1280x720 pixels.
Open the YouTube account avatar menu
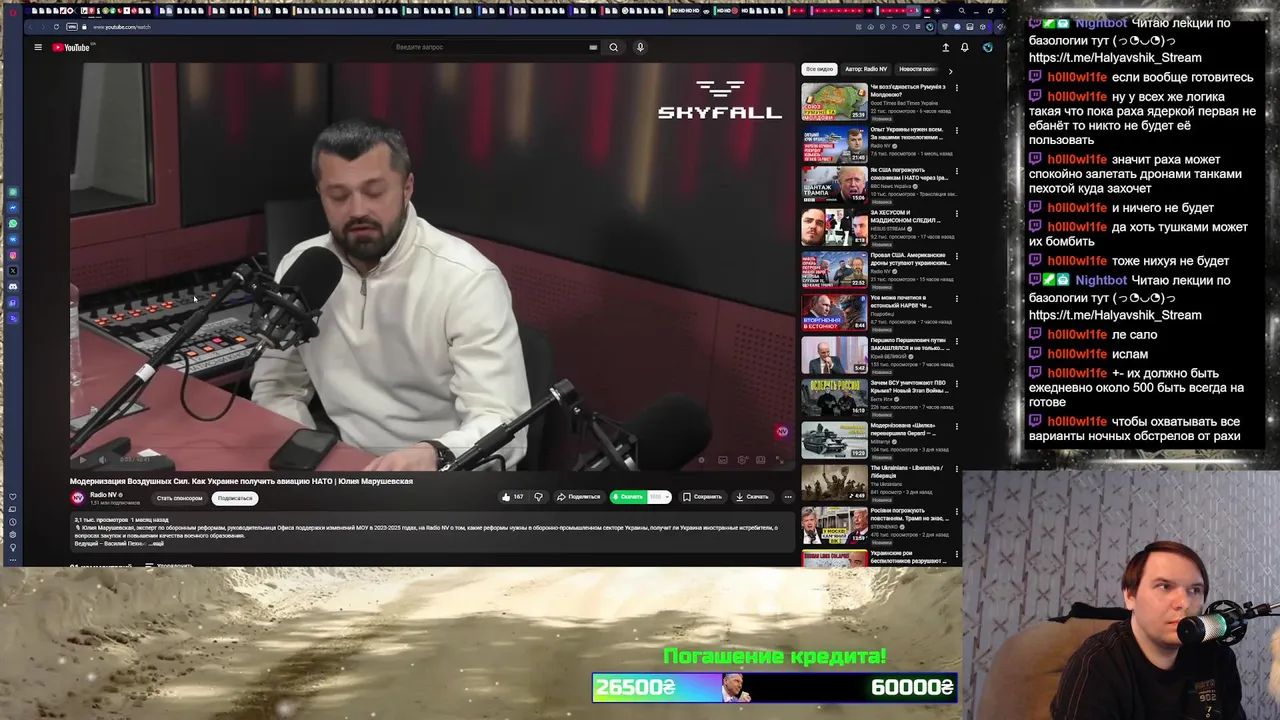(x=988, y=47)
